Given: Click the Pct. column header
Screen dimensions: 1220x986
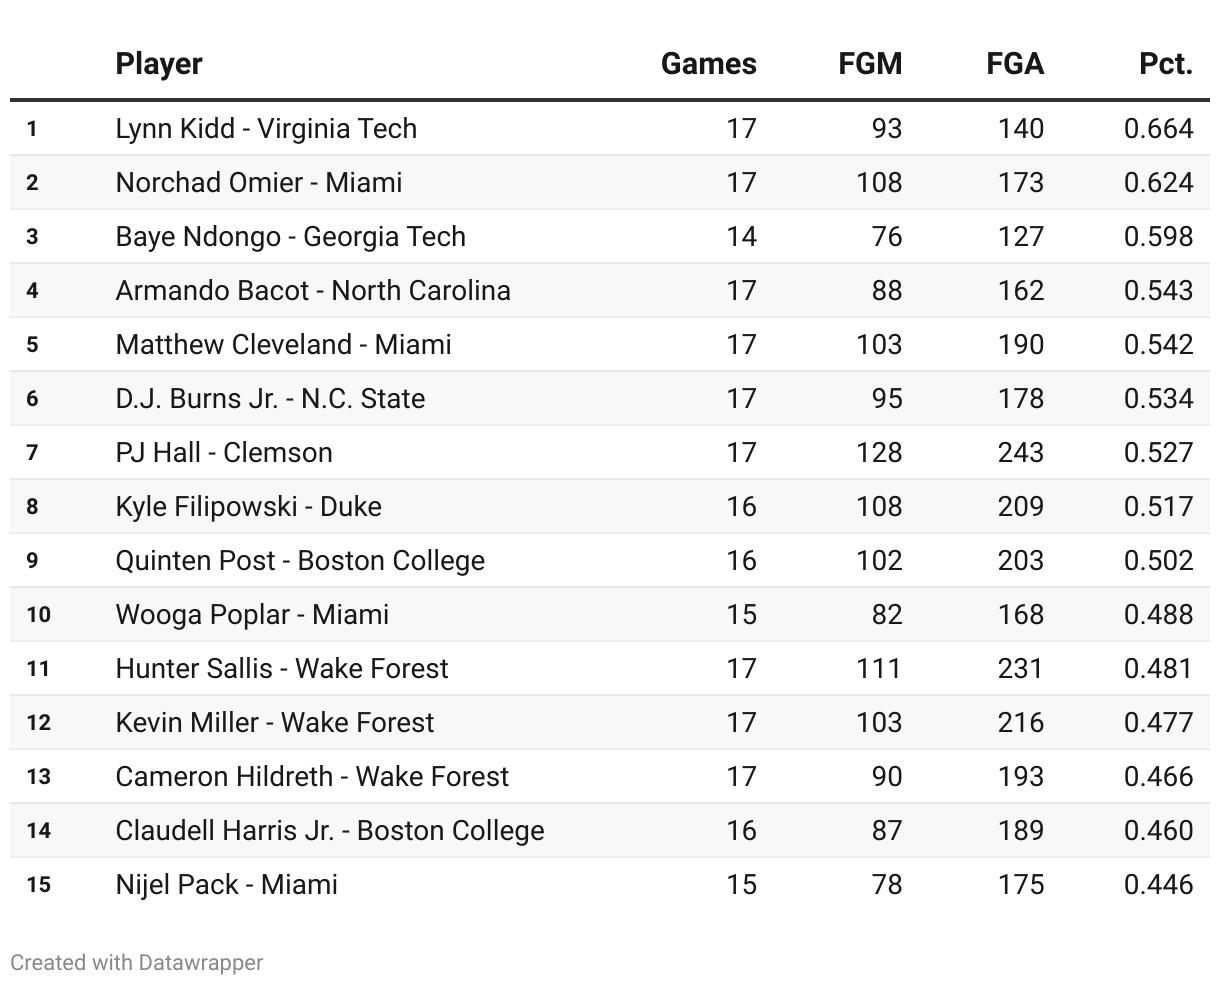Looking at the screenshot, I should click(1166, 64).
